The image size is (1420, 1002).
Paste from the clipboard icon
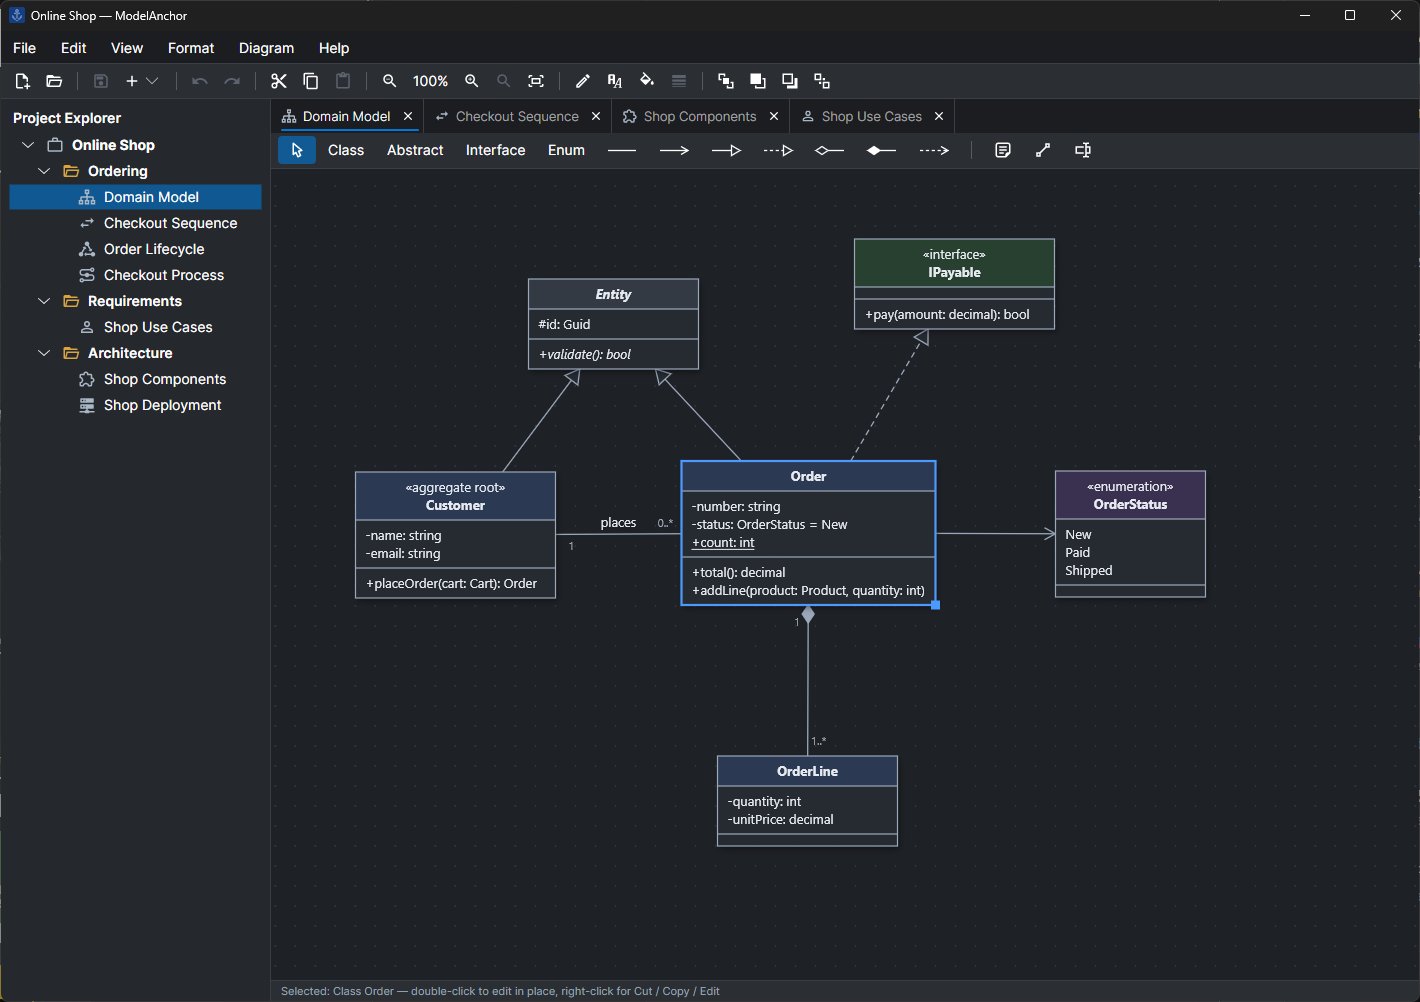click(x=343, y=81)
